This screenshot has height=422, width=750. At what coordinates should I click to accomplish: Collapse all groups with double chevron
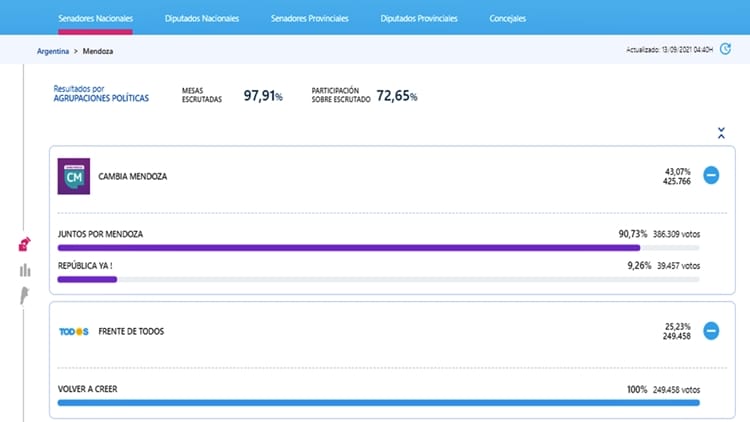[721, 133]
